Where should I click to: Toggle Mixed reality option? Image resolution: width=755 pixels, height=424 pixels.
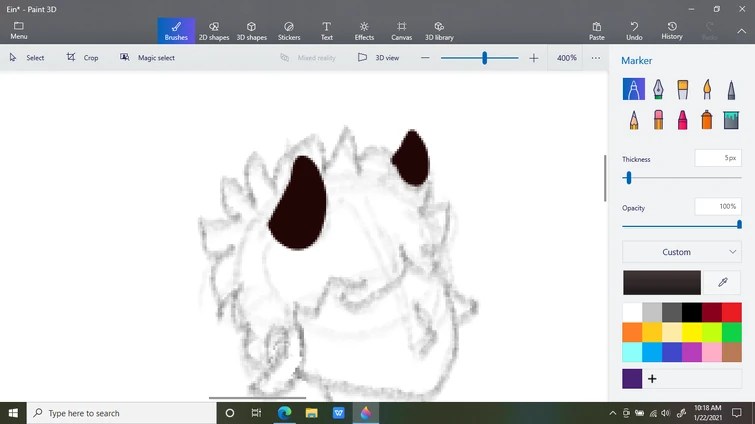(308, 58)
